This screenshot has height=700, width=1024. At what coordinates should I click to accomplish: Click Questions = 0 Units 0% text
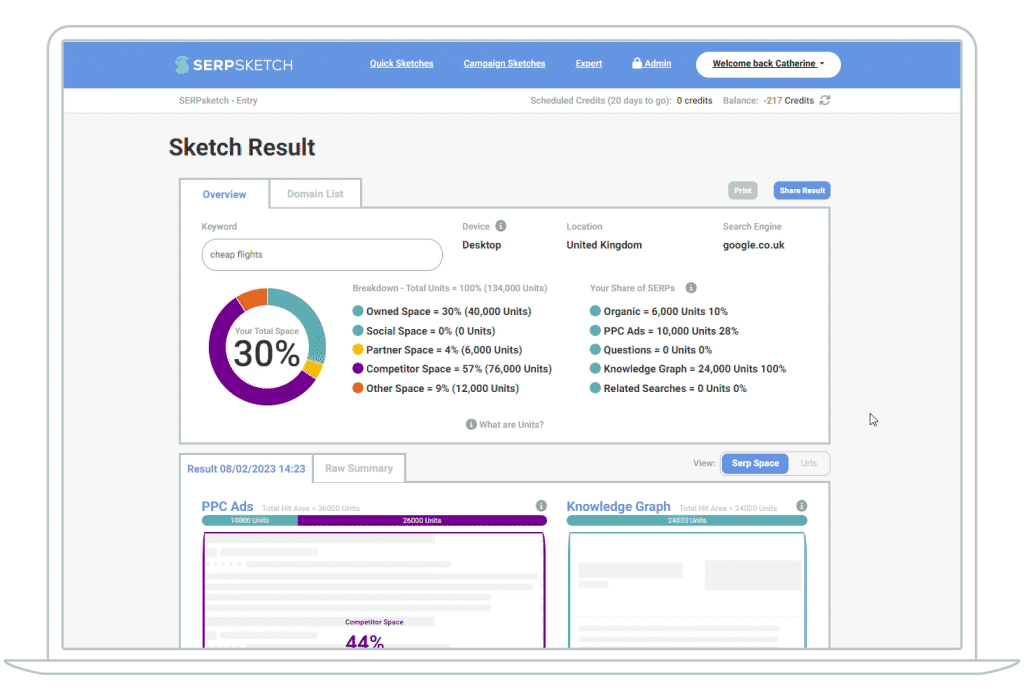(658, 350)
